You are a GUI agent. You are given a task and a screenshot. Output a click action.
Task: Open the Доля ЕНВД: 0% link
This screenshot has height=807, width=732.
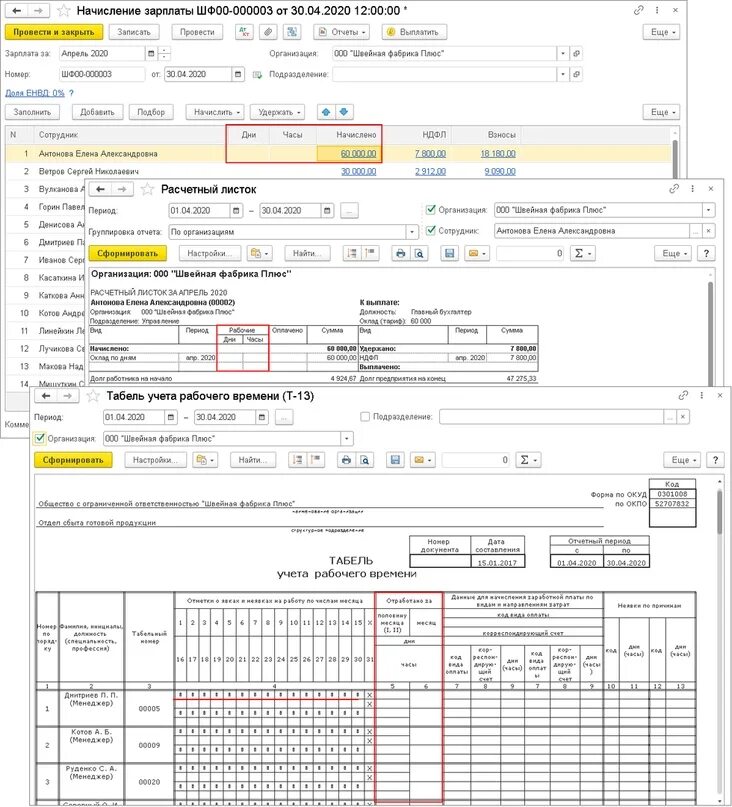35,93
